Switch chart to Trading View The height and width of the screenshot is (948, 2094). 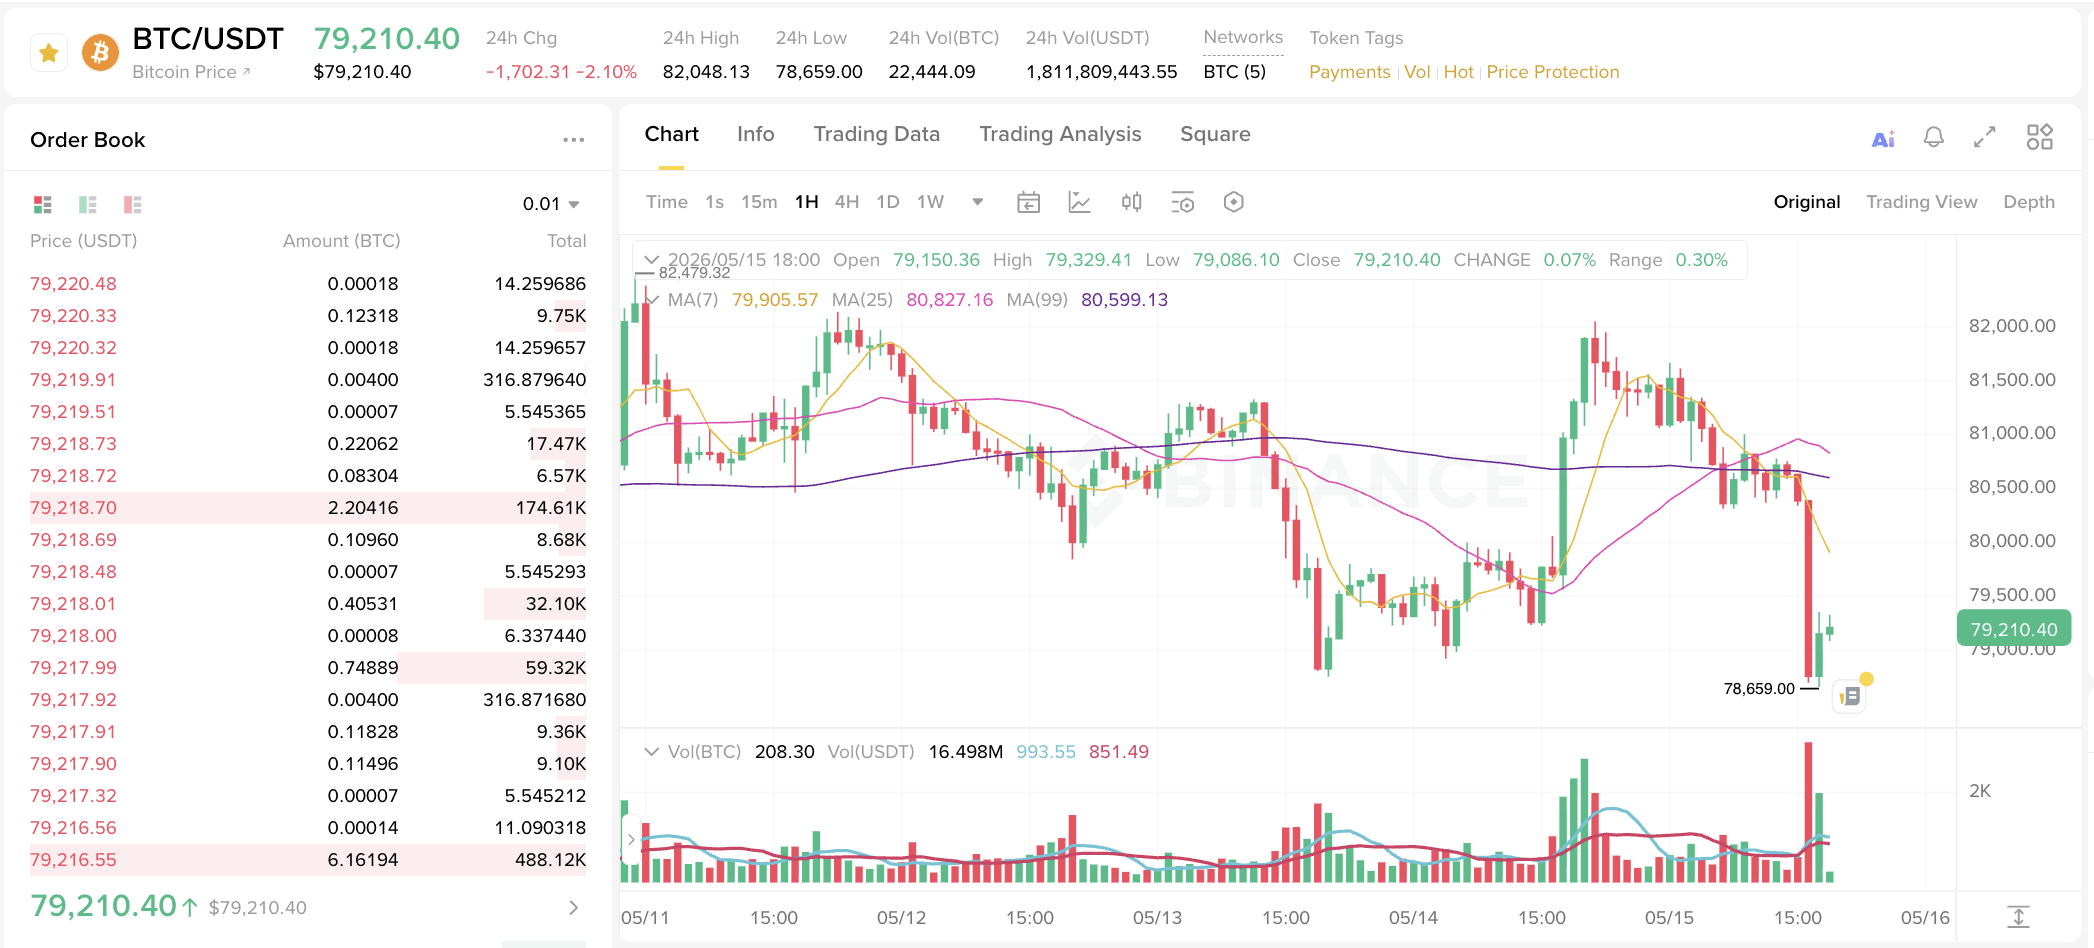(1921, 202)
